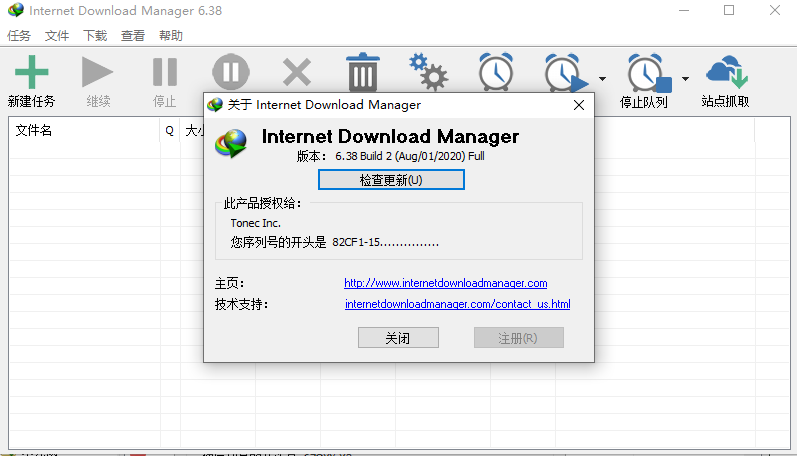Click the Stop pause-bars icon
This screenshot has width=797, height=456.
[x=165, y=72]
